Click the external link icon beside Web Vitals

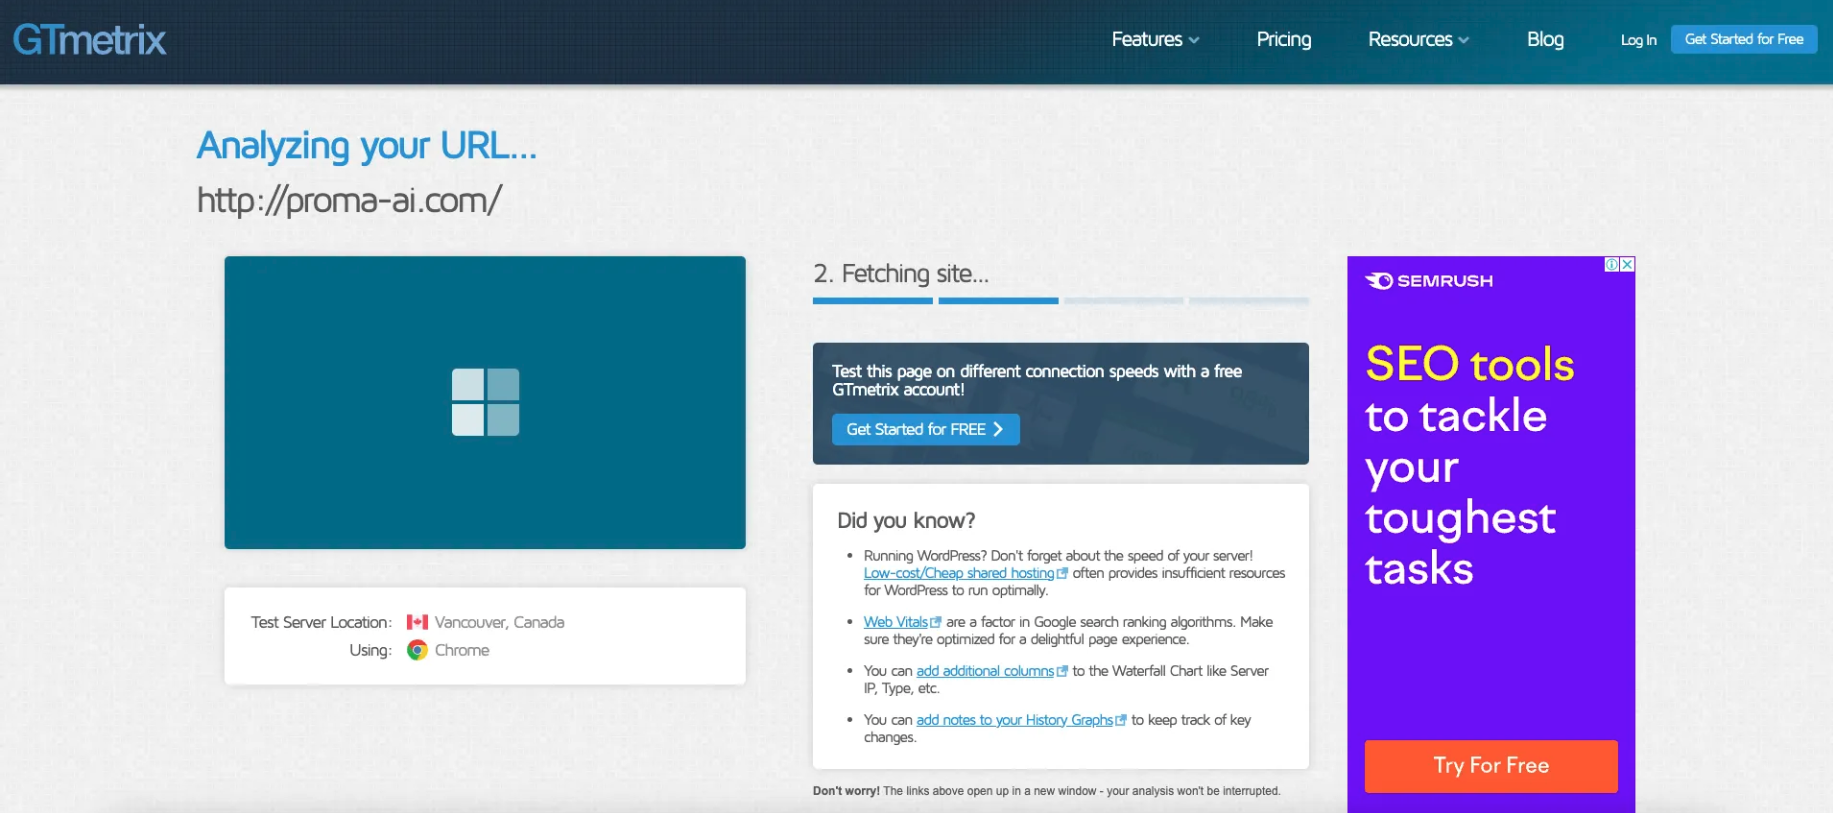[x=936, y=622]
